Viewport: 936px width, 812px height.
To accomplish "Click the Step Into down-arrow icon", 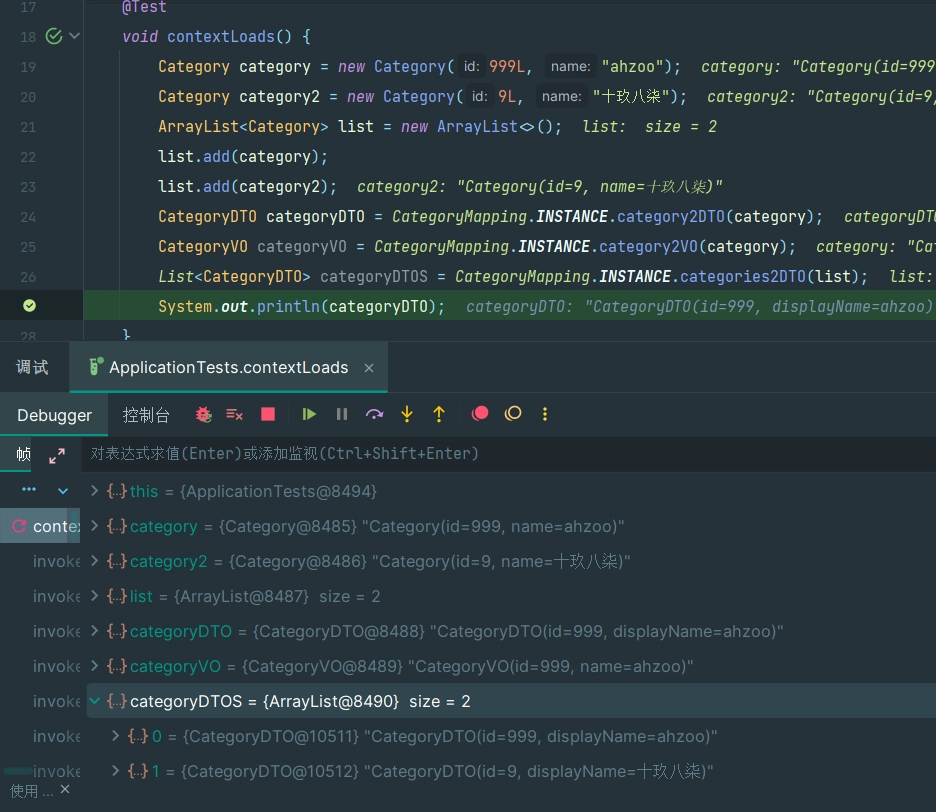I will [407, 414].
